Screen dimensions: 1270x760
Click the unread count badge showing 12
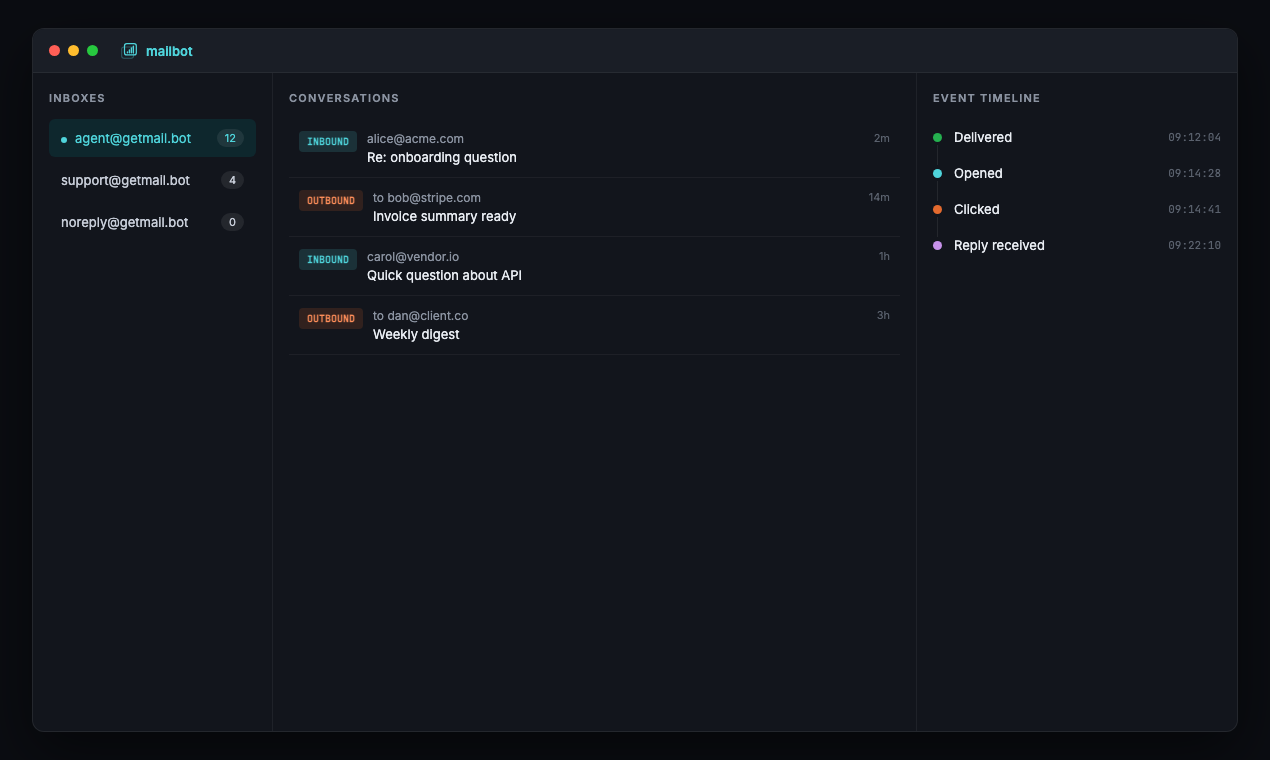(230, 139)
